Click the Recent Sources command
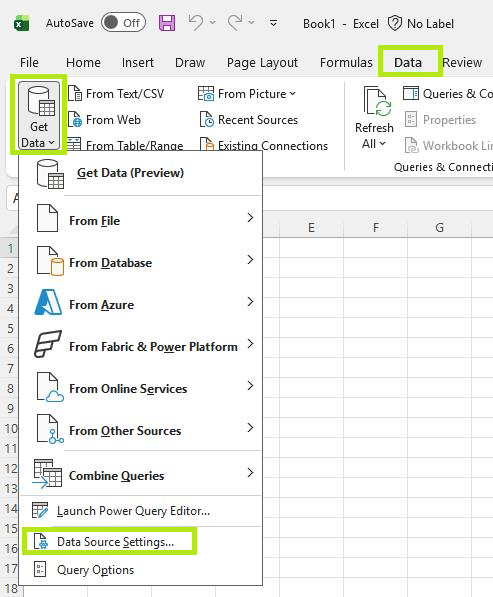The height and width of the screenshot is (597, 493). click(249, 120)
